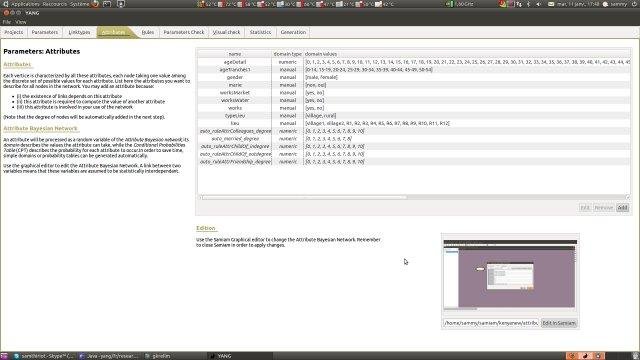The image size is (640, 360).
Task: Select the worksWater attribute row
Action: click(x=414, y=100)
